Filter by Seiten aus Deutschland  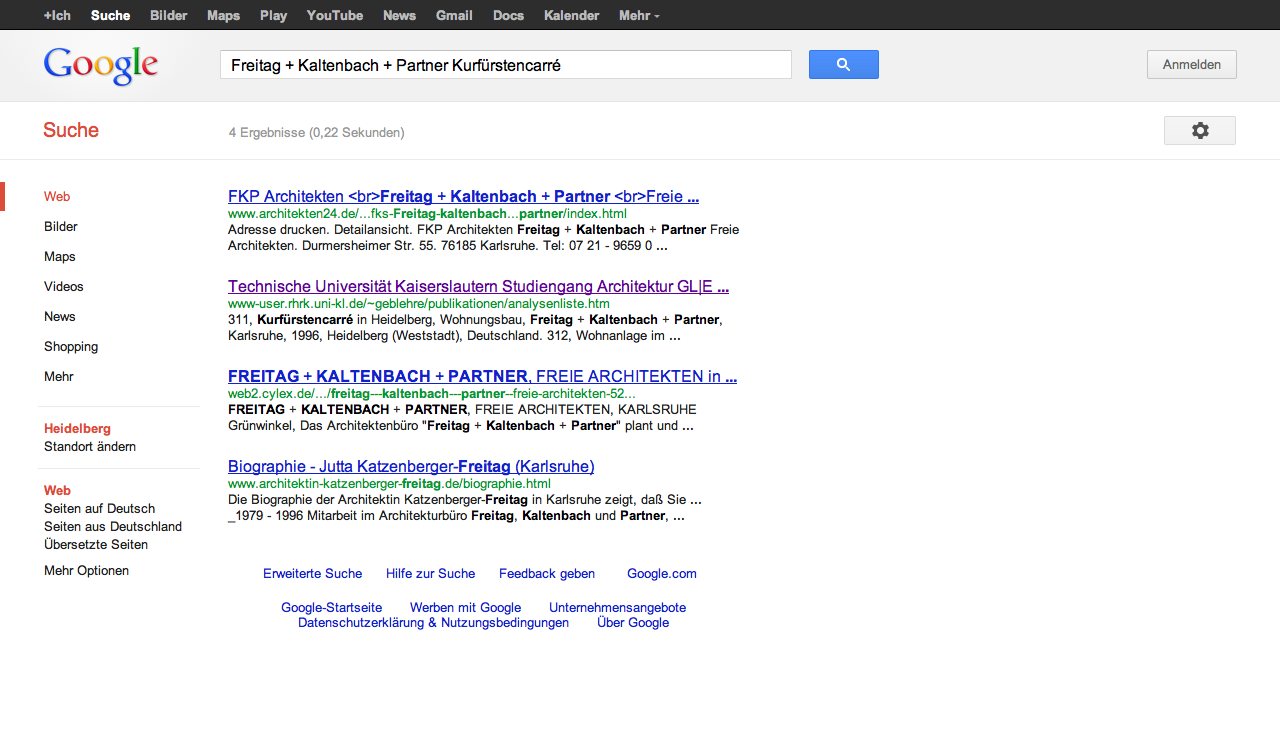[x=113, y=527]
